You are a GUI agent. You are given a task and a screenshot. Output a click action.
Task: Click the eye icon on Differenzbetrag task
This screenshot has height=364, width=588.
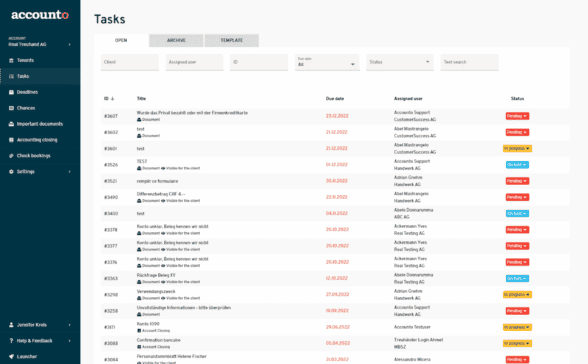163,201
